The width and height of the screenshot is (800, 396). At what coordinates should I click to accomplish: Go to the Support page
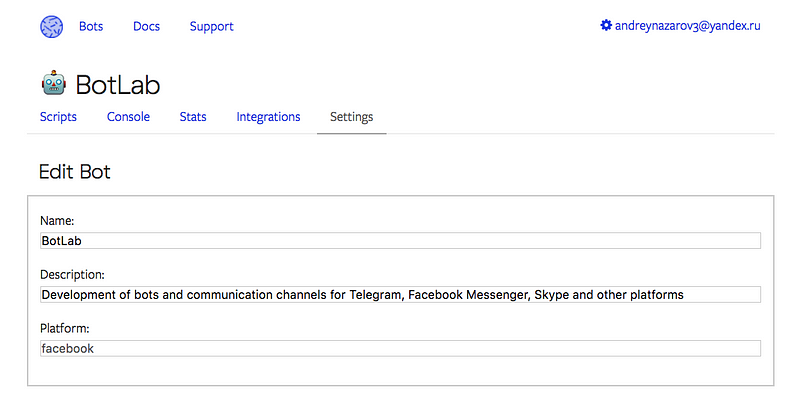[212, 27]
